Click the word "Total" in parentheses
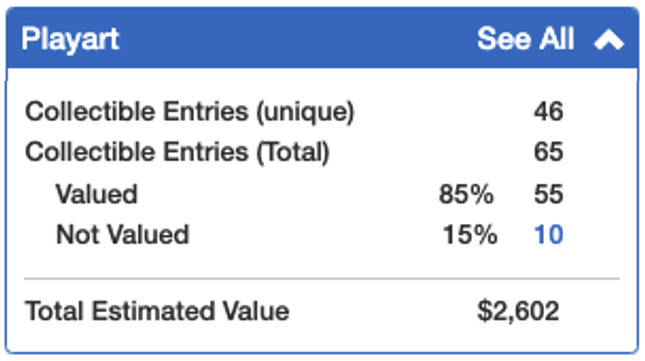The width and height of the screenshot is (645, 361). (292, 152)
